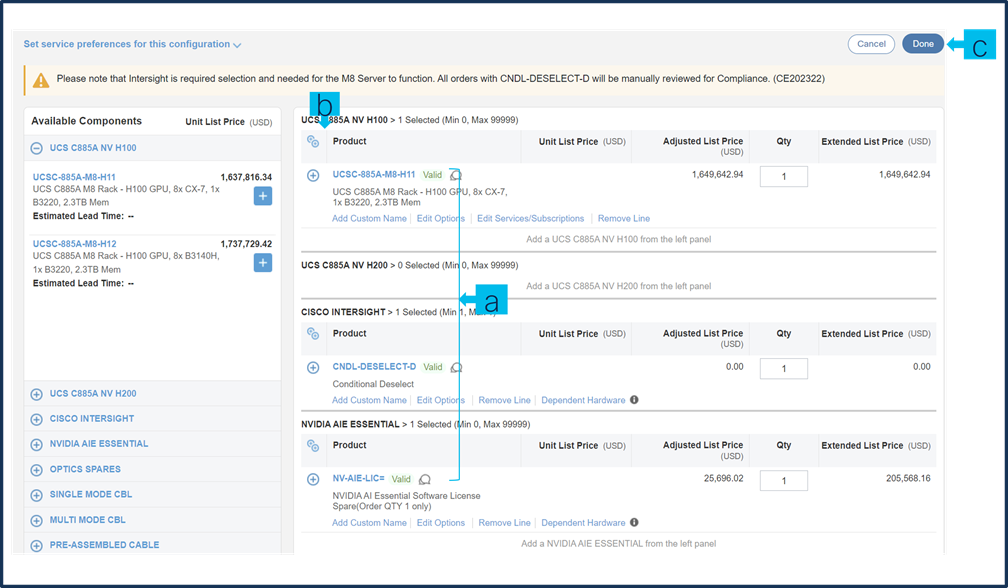1008x588 pixels.
Task: Open the service preferences dropdown
Action: (x=132, y=44)
